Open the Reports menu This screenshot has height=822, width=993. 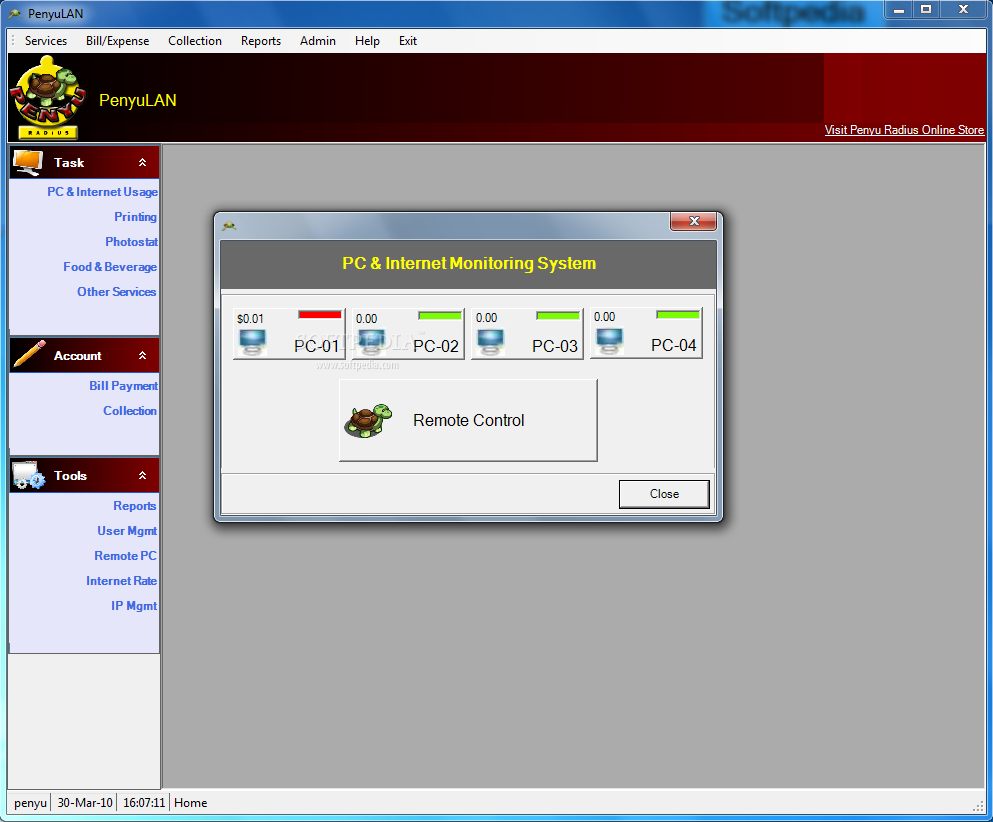tap(261, 41)
